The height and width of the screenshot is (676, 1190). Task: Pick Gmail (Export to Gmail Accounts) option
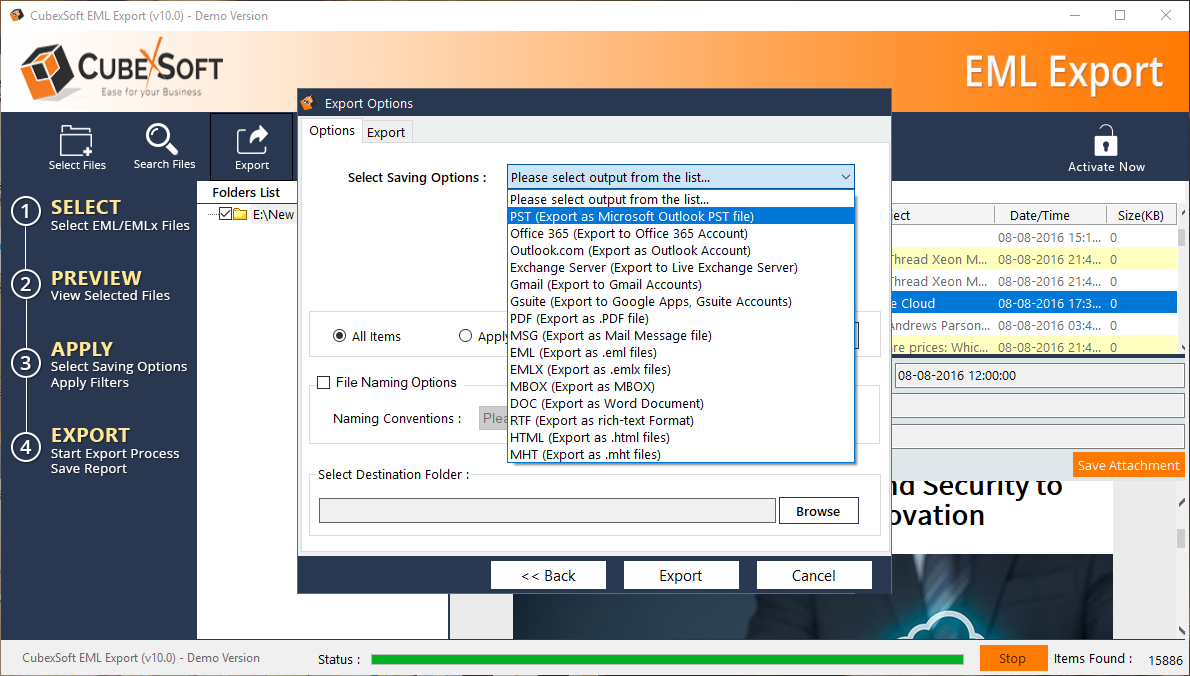click(605, 285)
